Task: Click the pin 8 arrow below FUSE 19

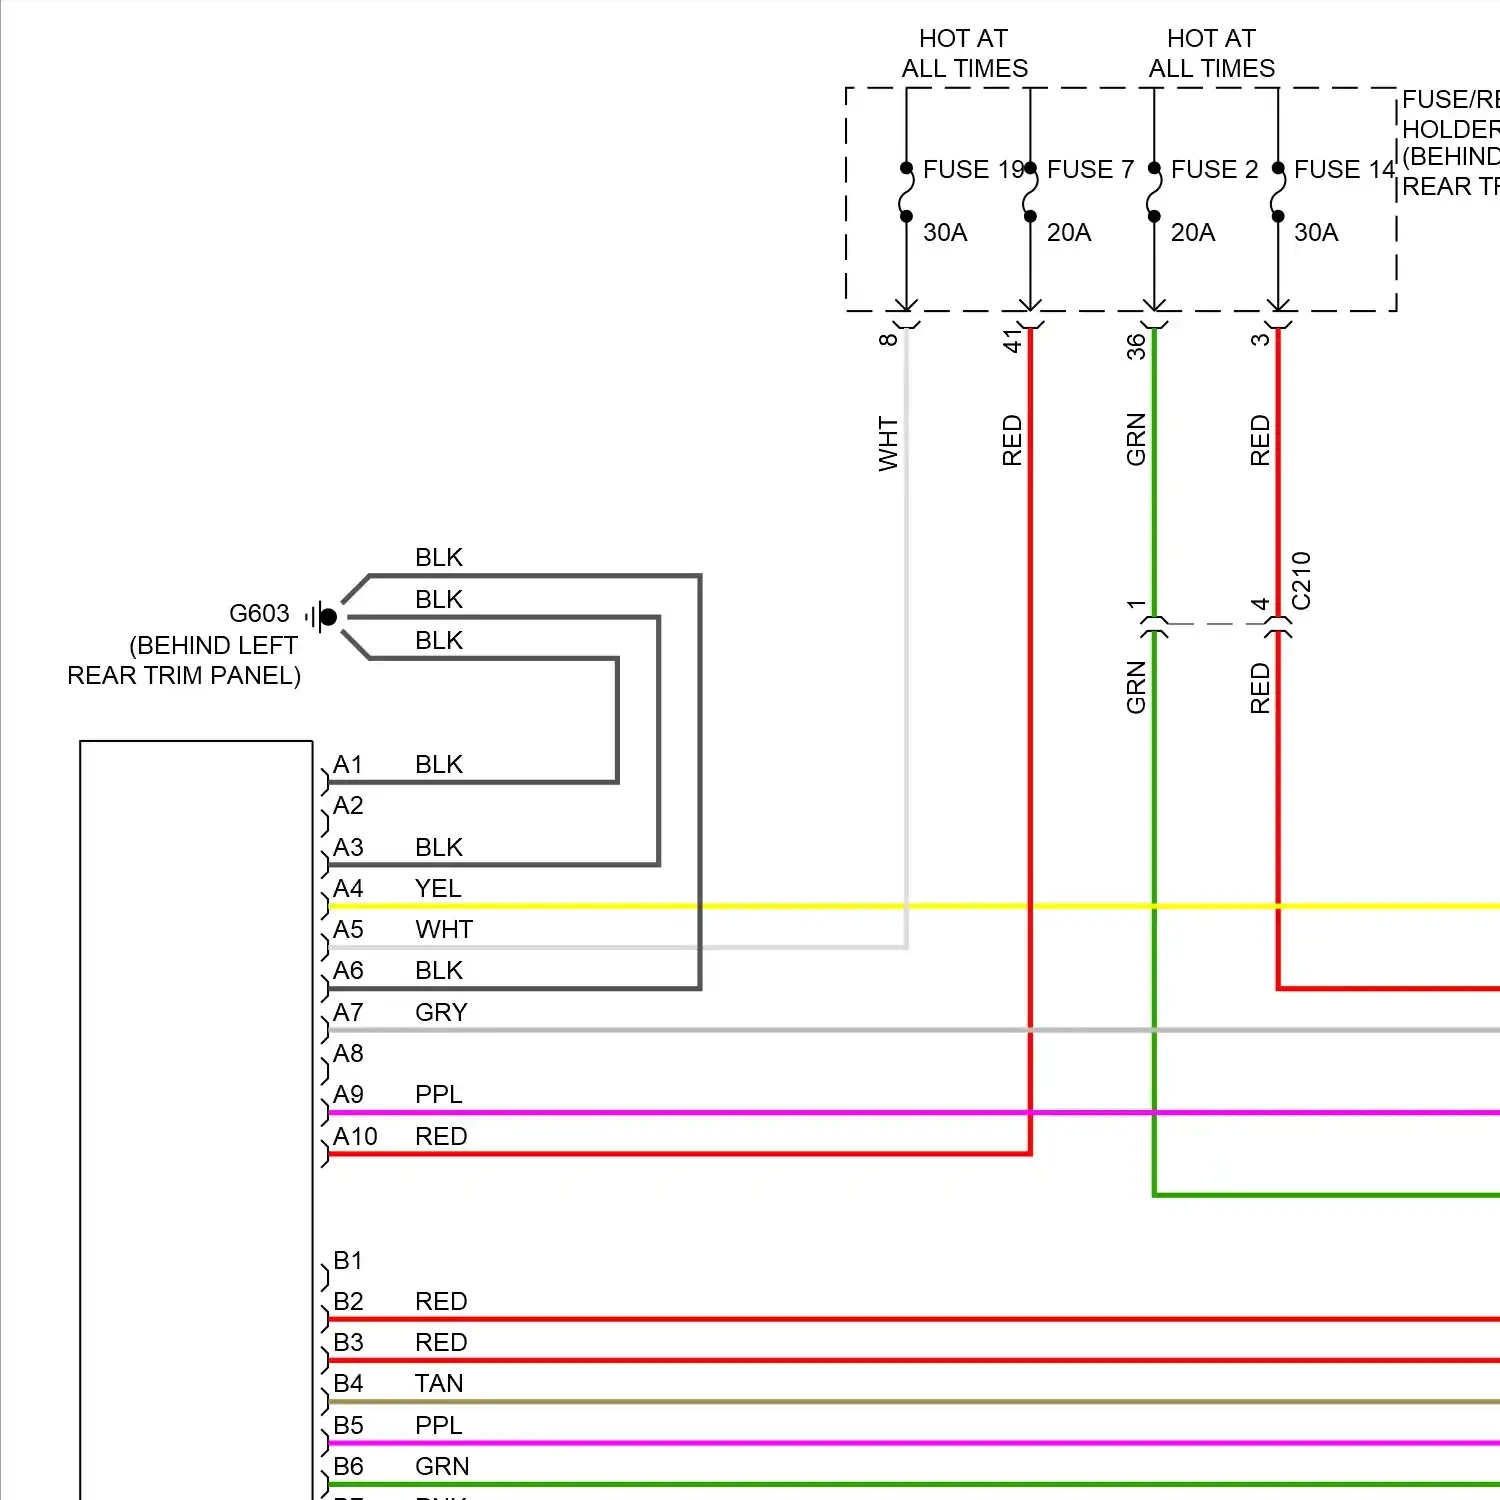Action: pos(906,307)
